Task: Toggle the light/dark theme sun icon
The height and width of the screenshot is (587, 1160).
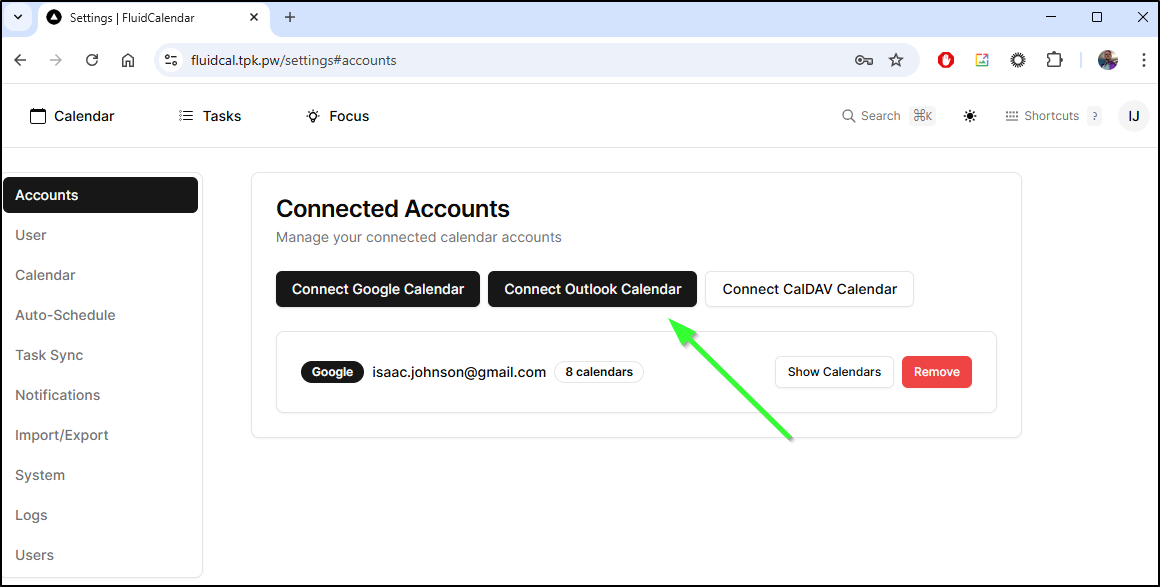Action: pyautogui.click(x=970, y=116)
